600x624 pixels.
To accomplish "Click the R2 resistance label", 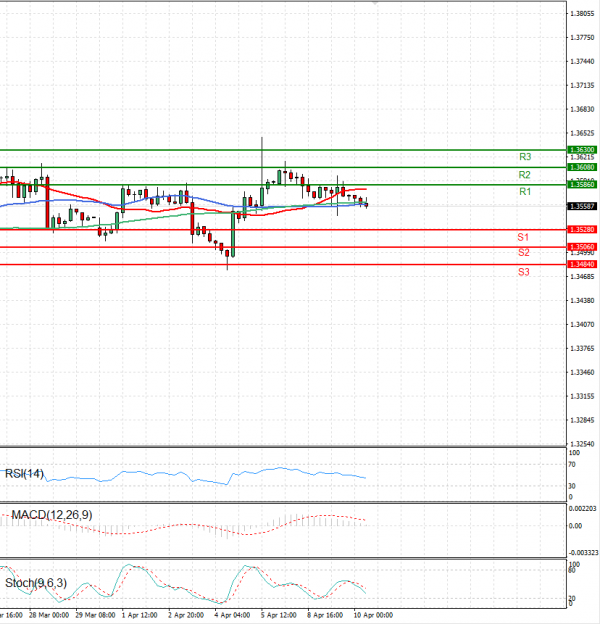I will click(524, 175).
